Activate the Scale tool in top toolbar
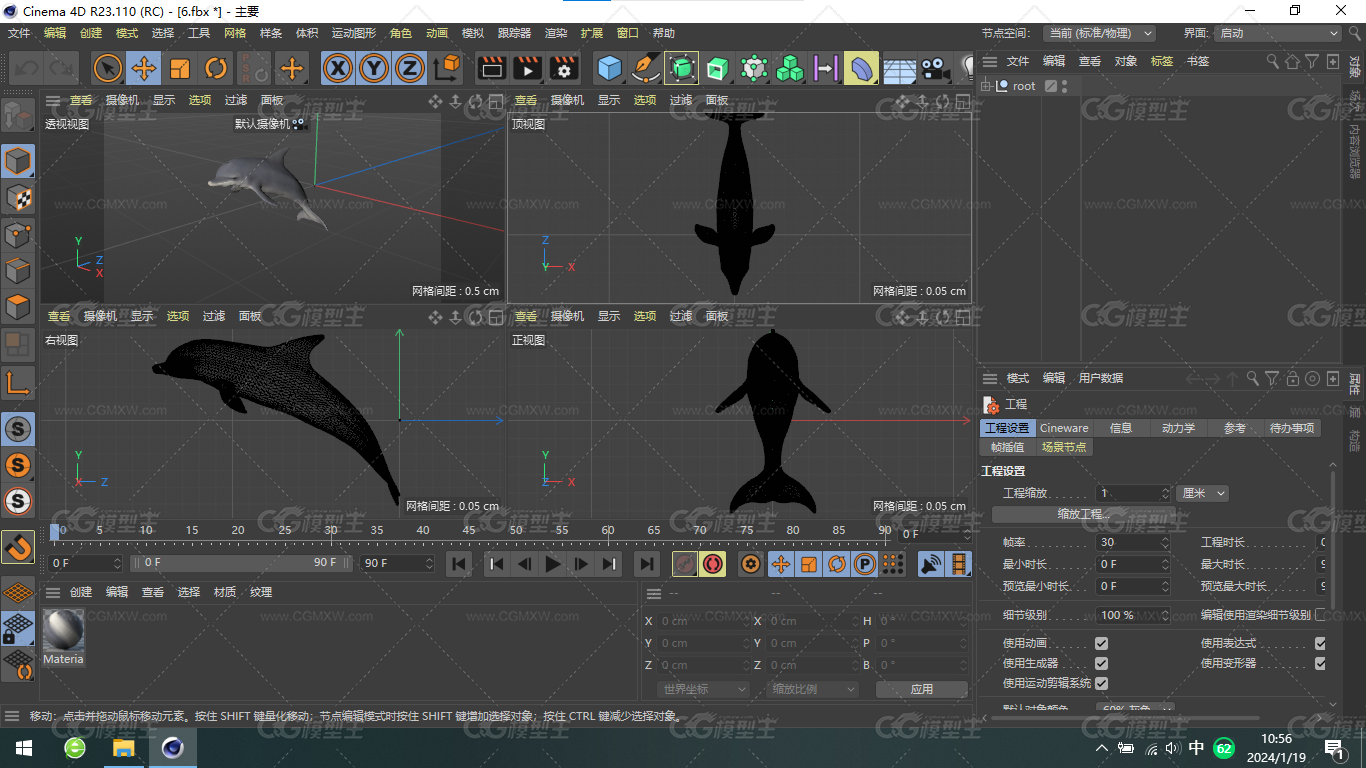Image resolution: width=1366 pixels, height=768 pixels. [x=180, y=68]
